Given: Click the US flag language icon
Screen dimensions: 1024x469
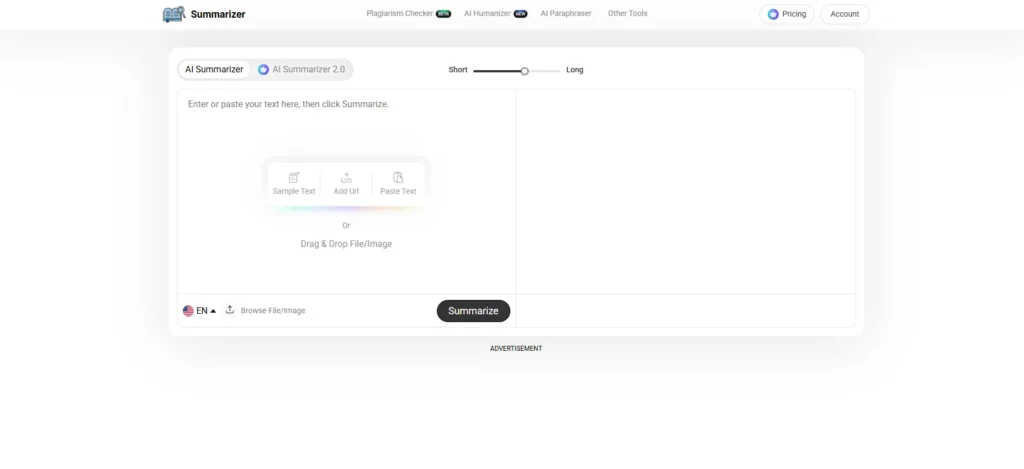Looking at the screenshot, I should pyautogui.click(x=188, y=311).
